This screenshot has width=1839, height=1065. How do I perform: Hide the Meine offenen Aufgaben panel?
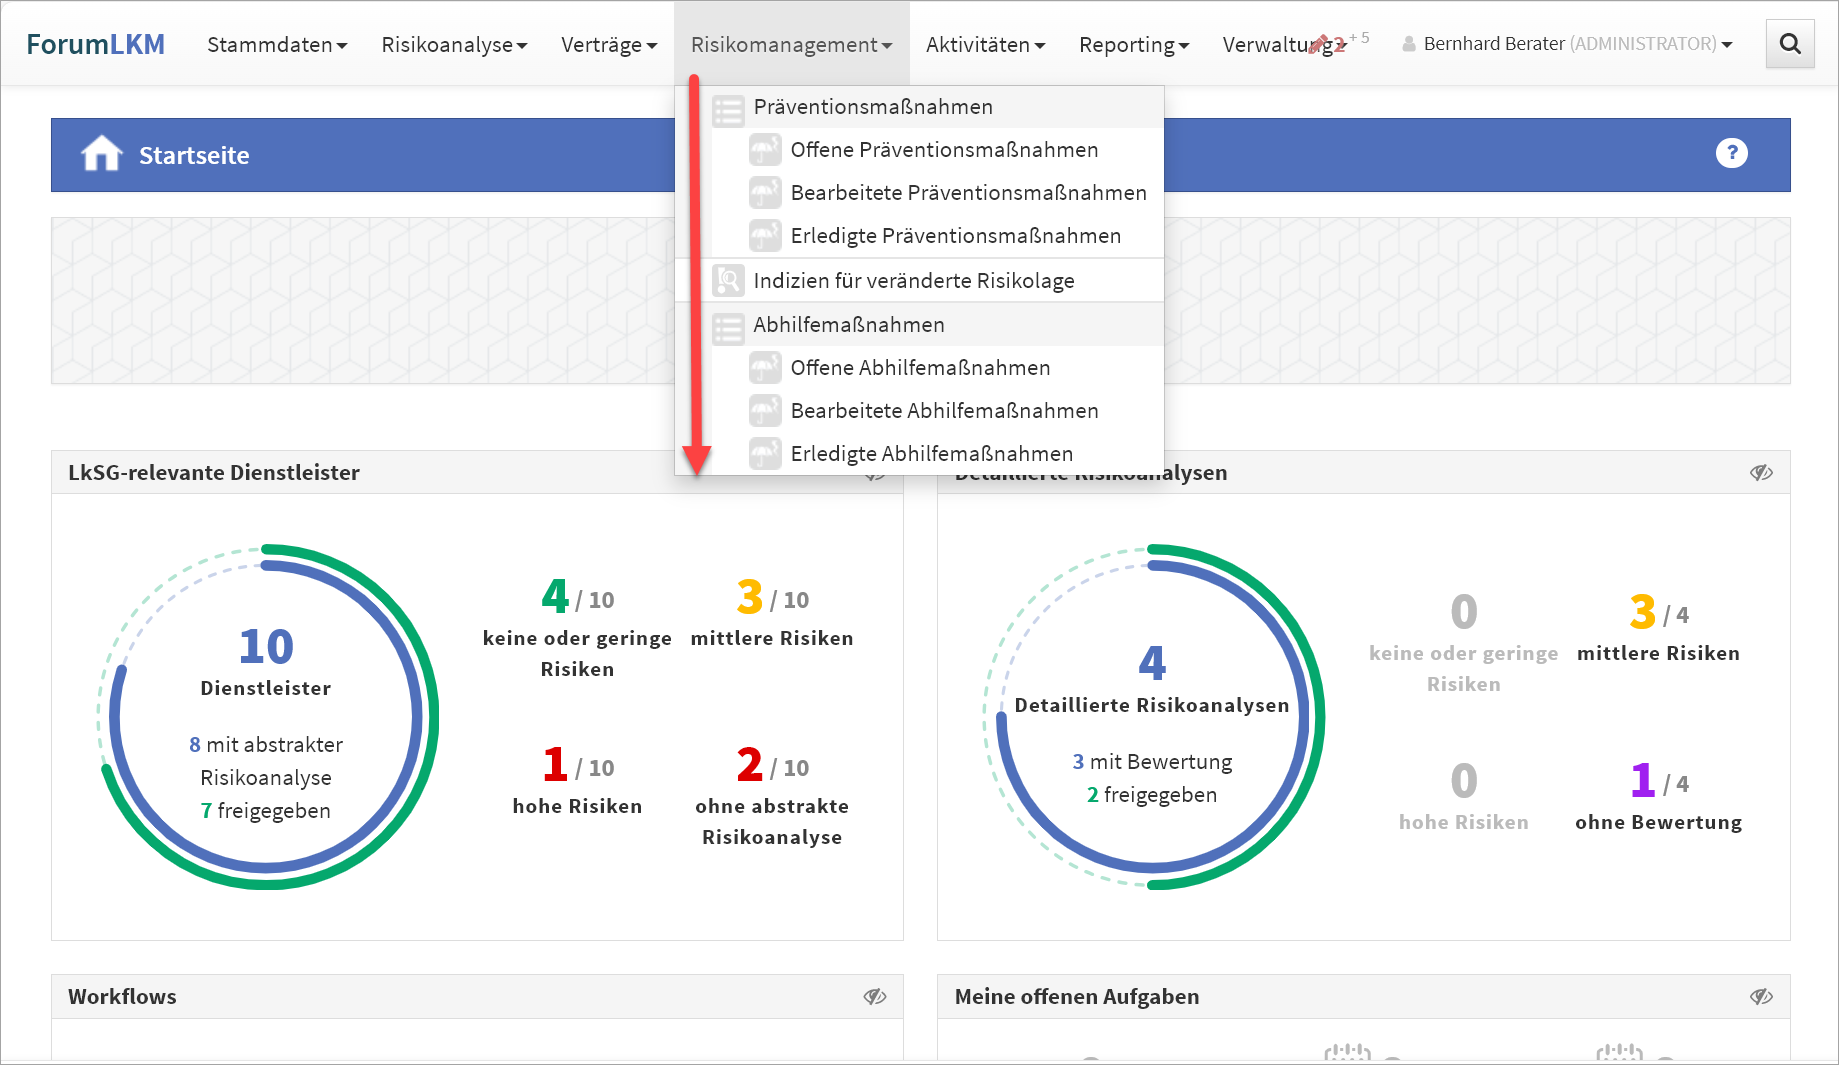point(1761,996)
